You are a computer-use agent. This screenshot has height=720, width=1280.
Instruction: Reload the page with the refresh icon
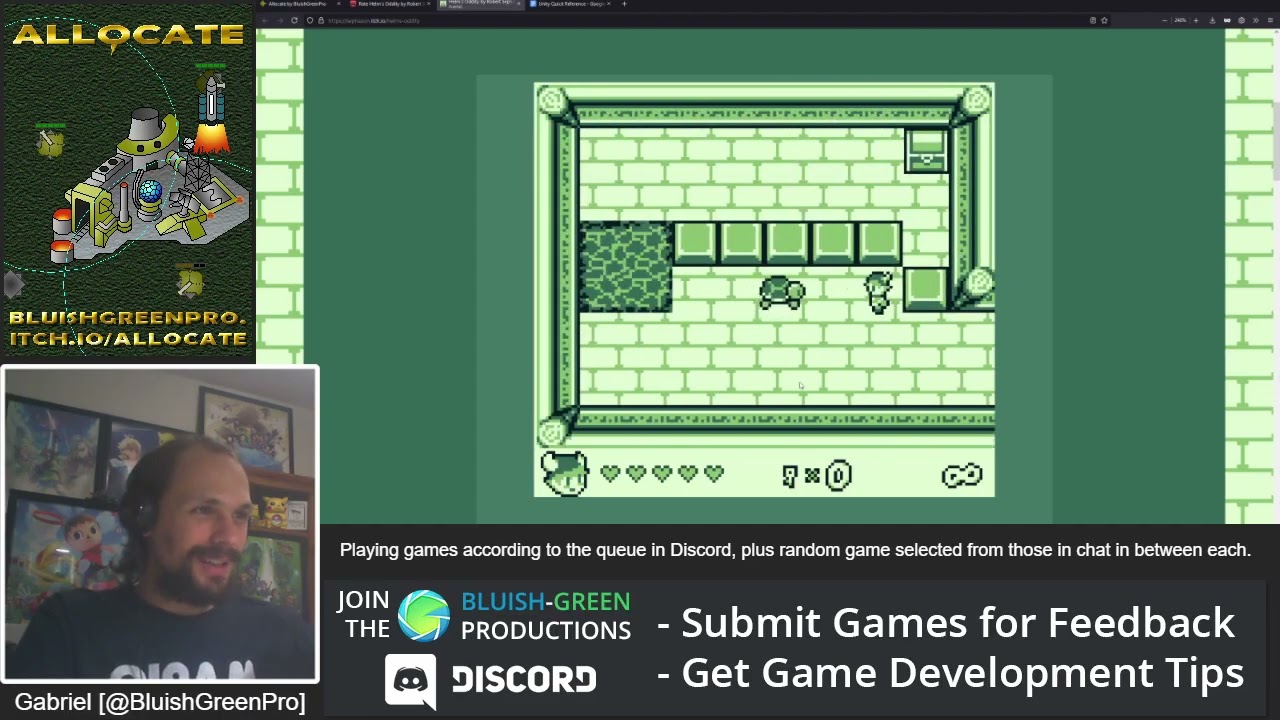[x=294, y=20]
